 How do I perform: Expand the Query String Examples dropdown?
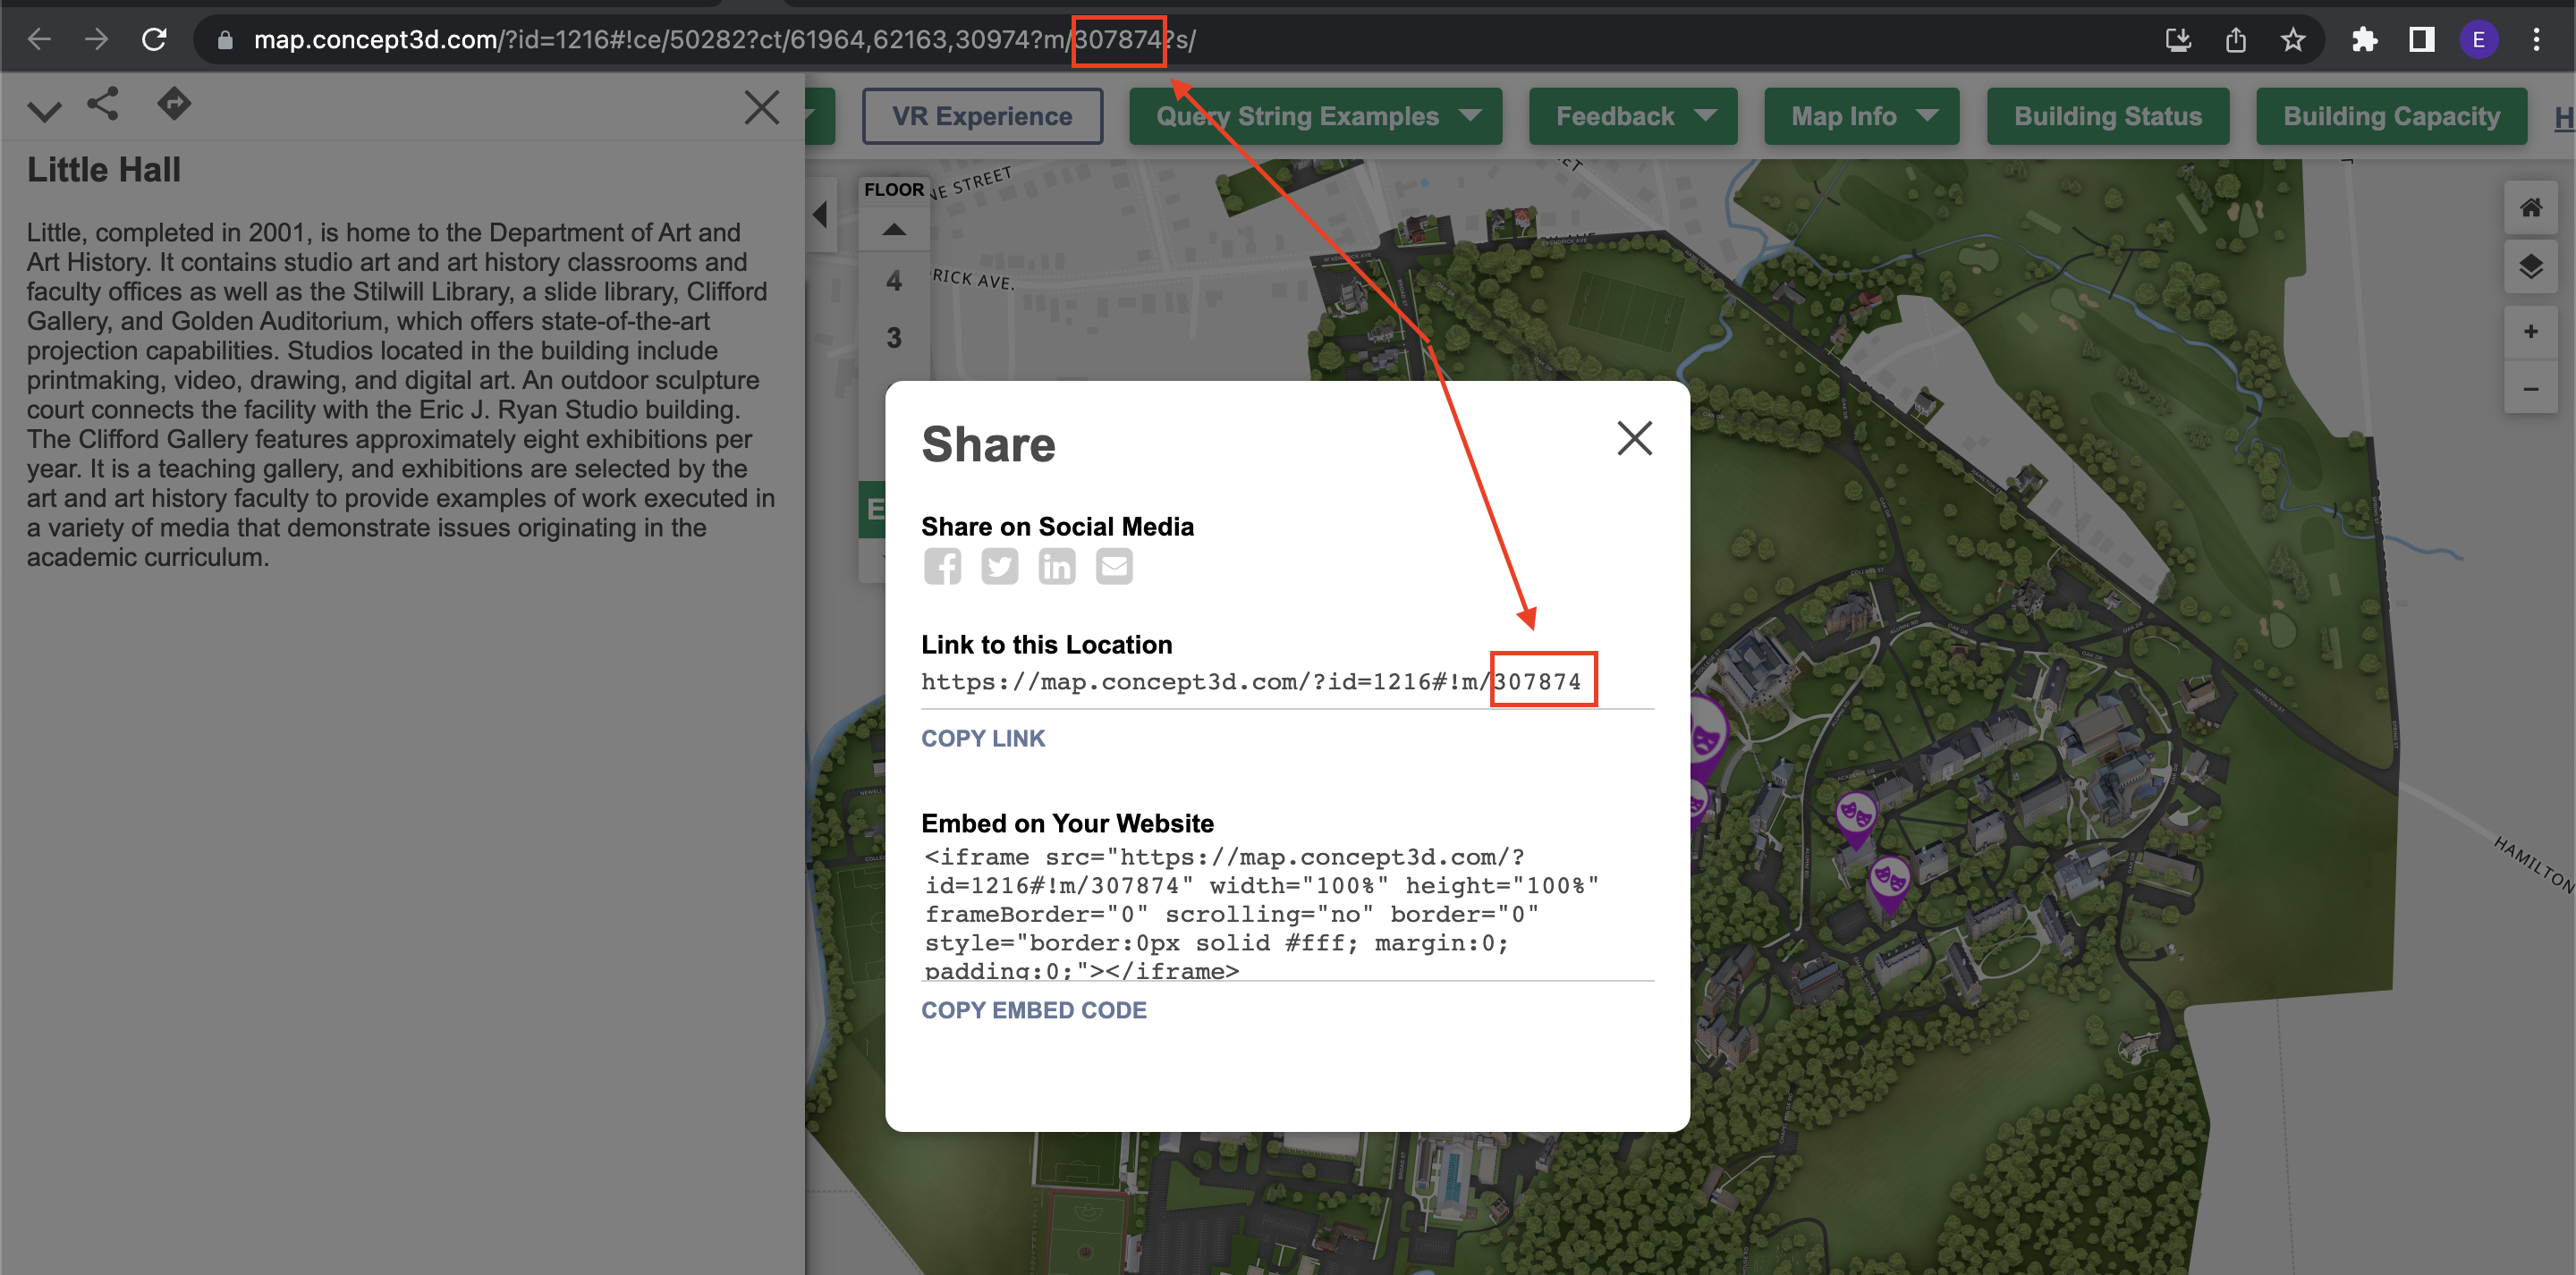1315,116
